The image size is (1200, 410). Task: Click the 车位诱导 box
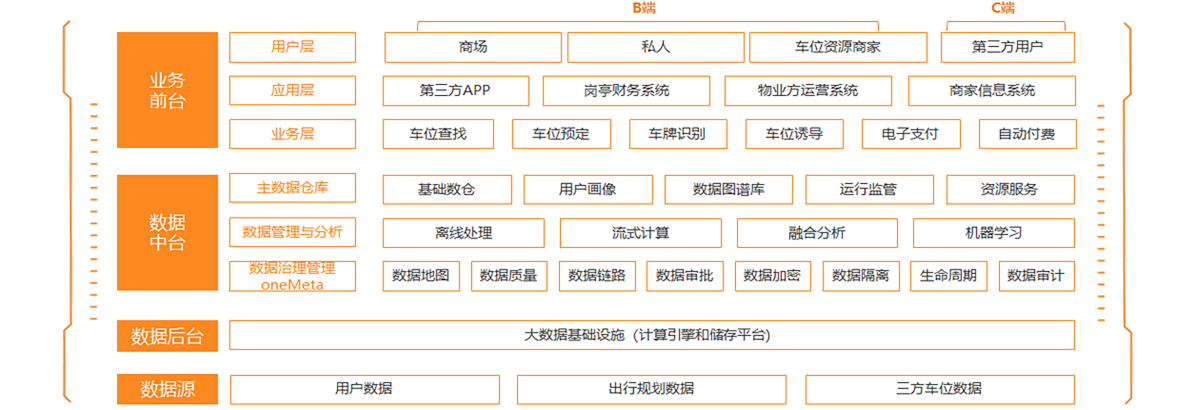pyautogui.click(x=795, y=134)
